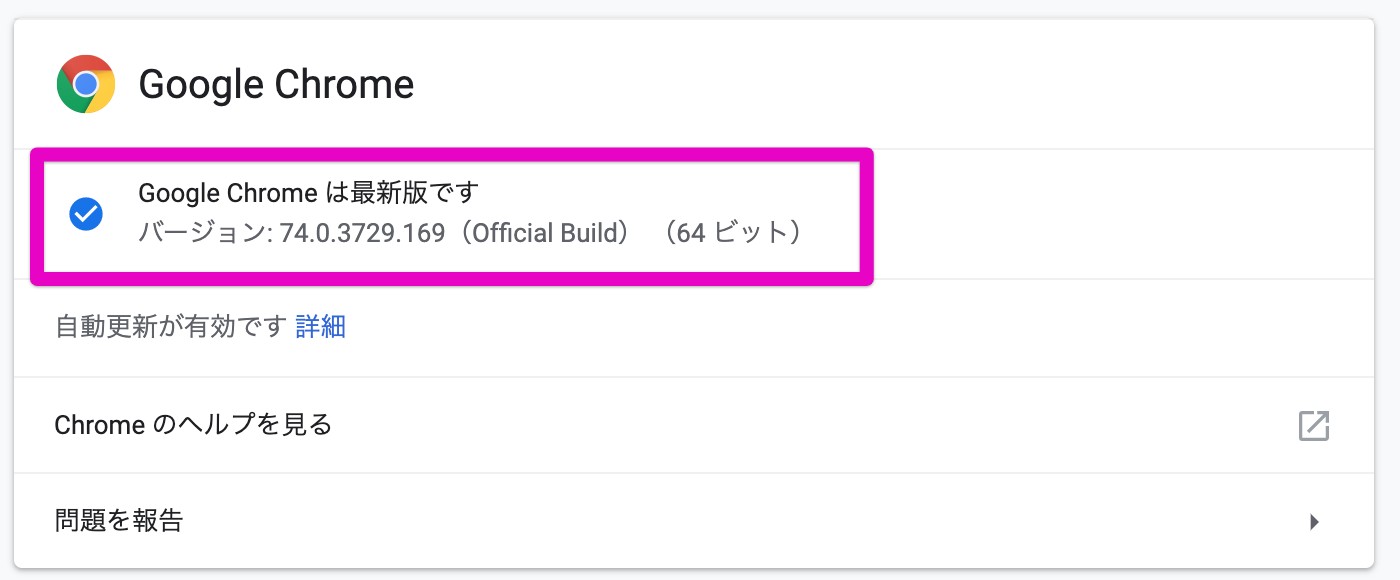Expand the 問題を報告 arrow
This screenshot has width=1400, height=580.
point(1315,521)
